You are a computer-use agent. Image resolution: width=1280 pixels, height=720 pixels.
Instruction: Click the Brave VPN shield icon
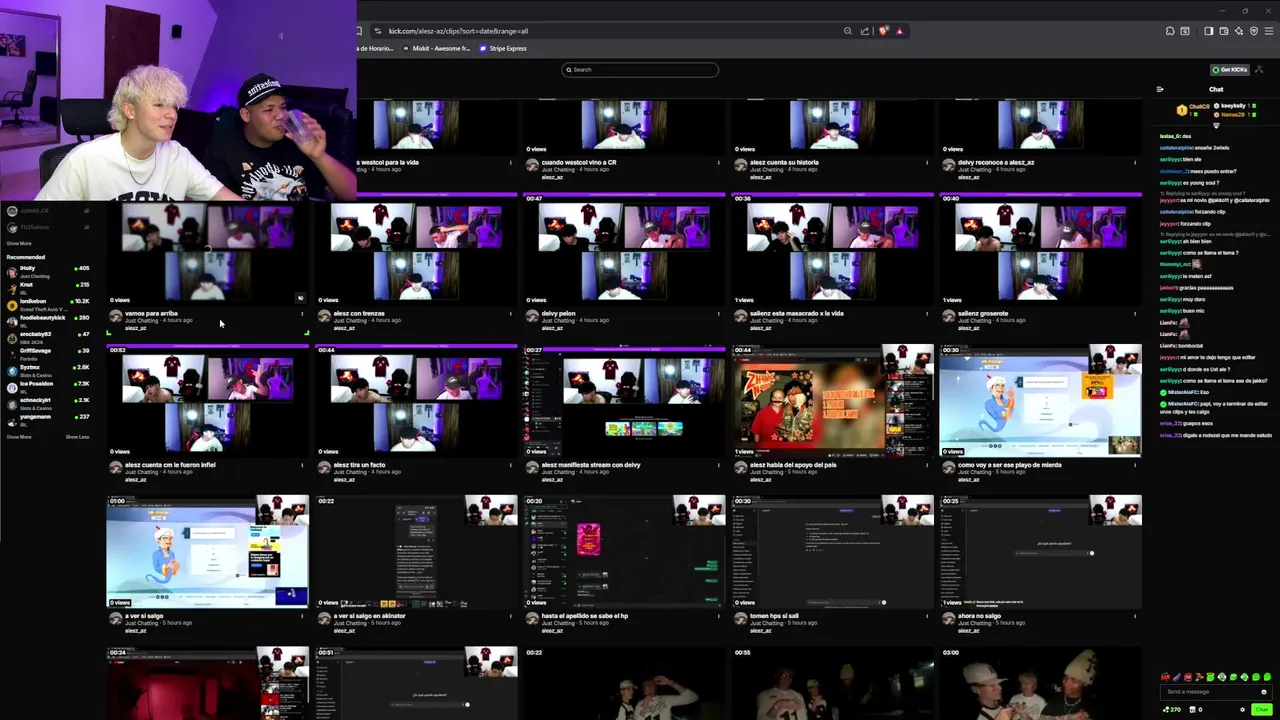[1253, 31]
